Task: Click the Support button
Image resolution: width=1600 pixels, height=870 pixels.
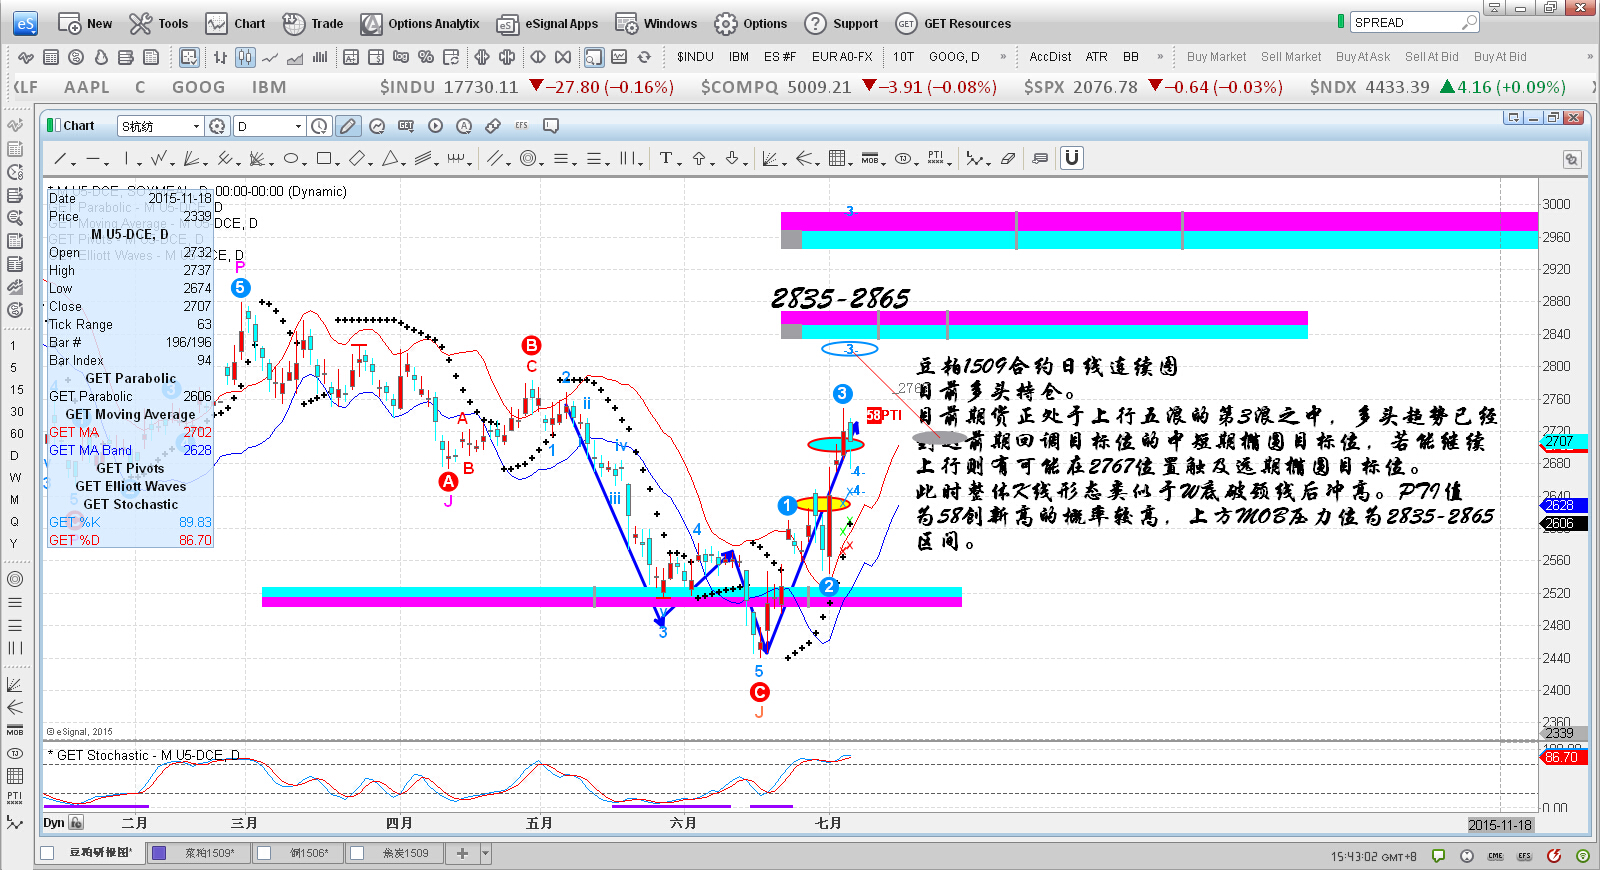Action: (x=841, y=23)
